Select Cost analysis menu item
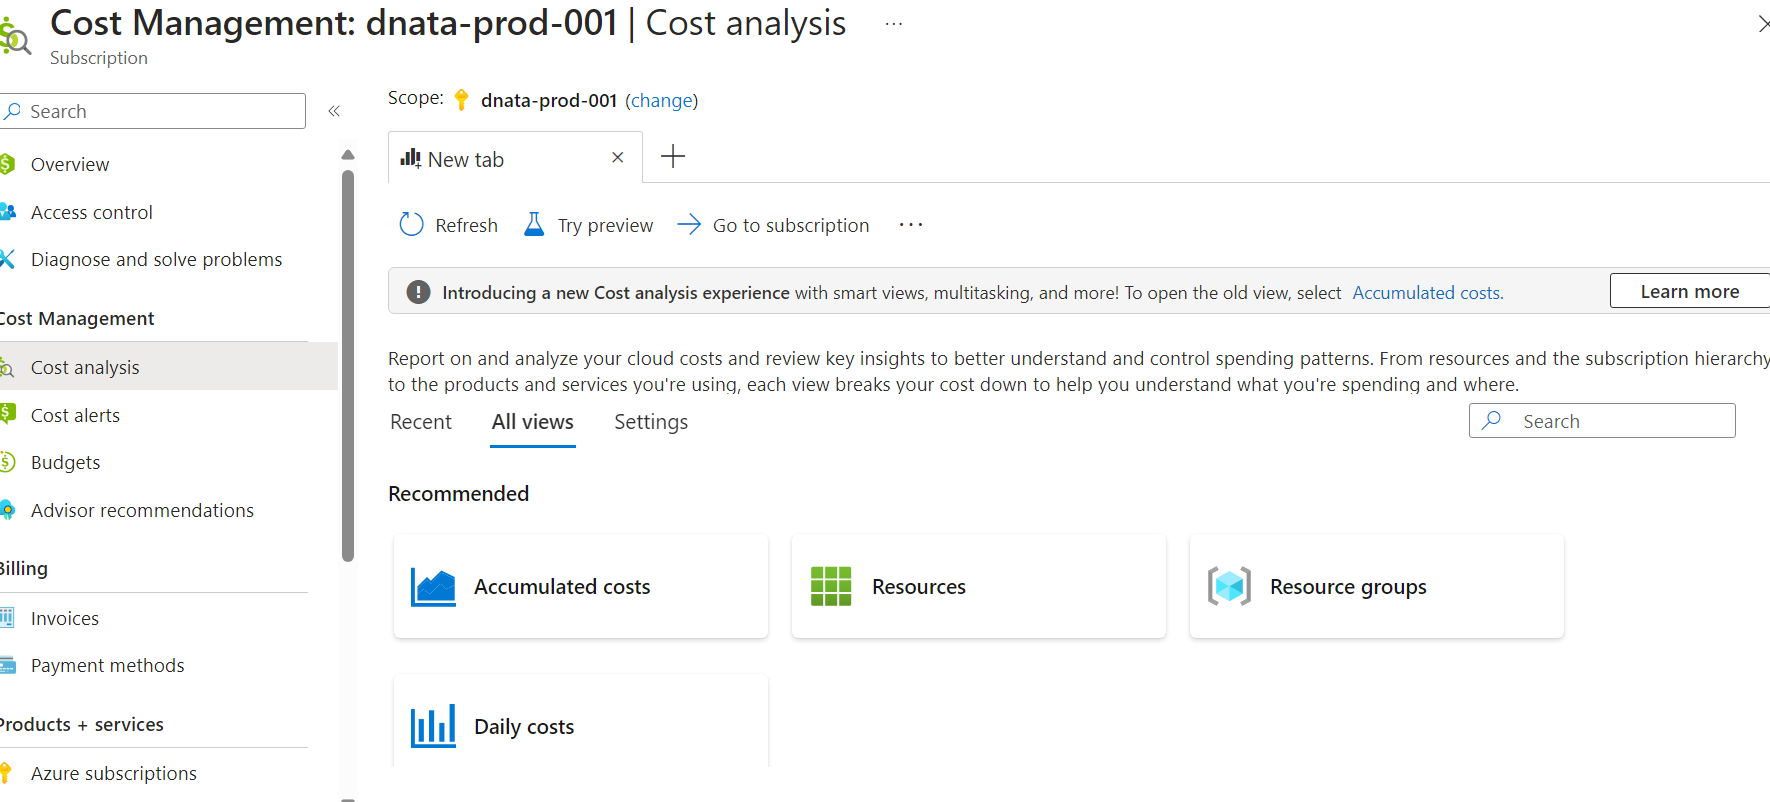1770x802 pixels. 168,367
